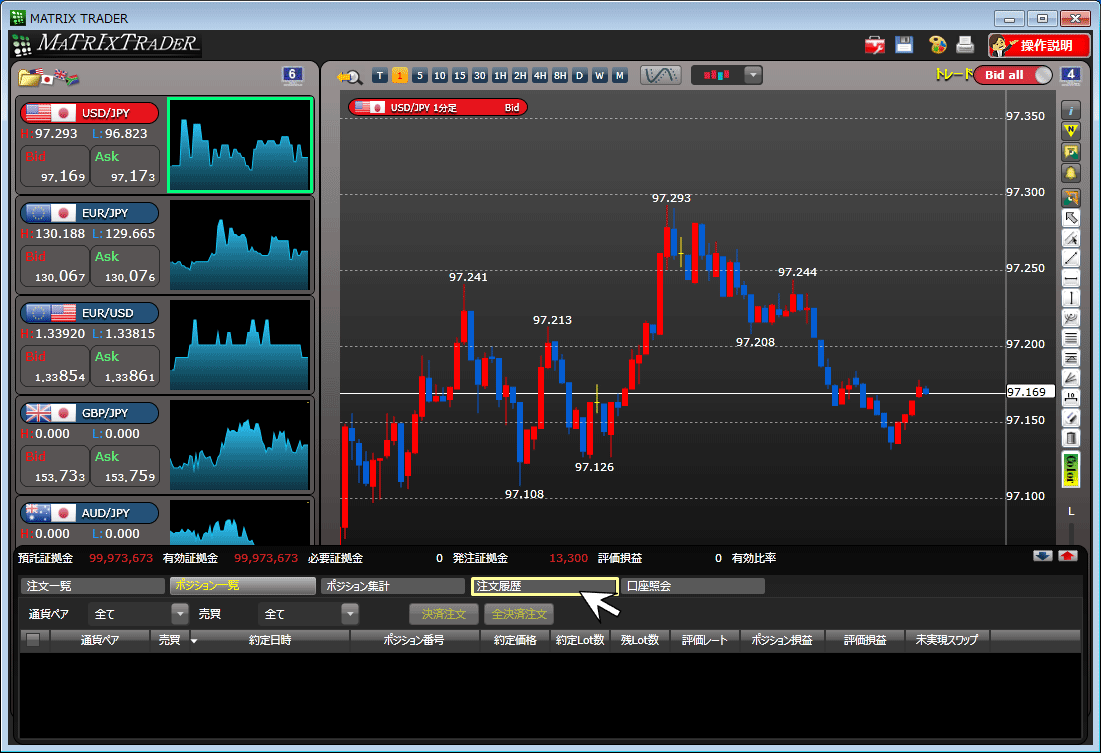This screenshot has width=1101, height=753.
Task: Click the printer icon in header
Action: [965, 45]
